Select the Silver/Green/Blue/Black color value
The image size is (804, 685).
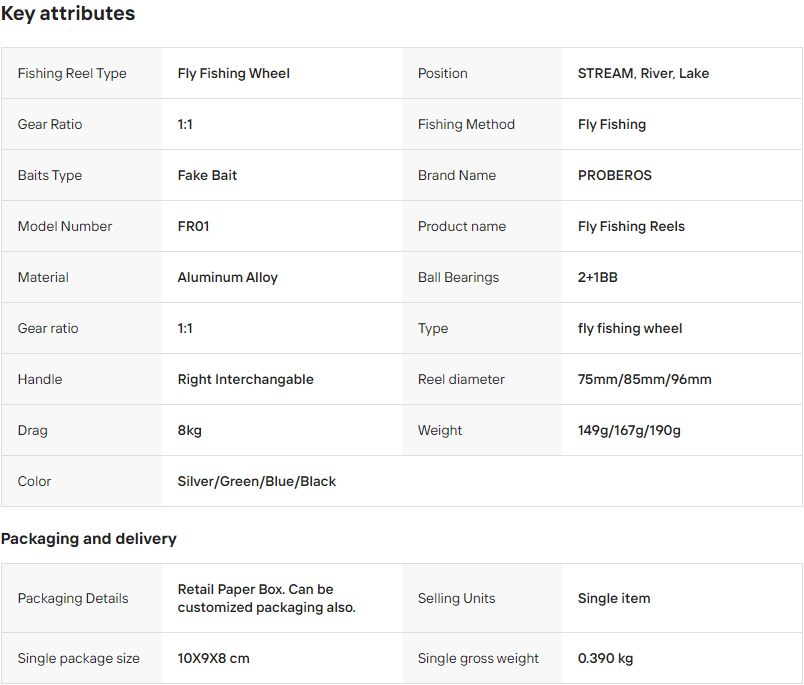(x=256, y=481)
